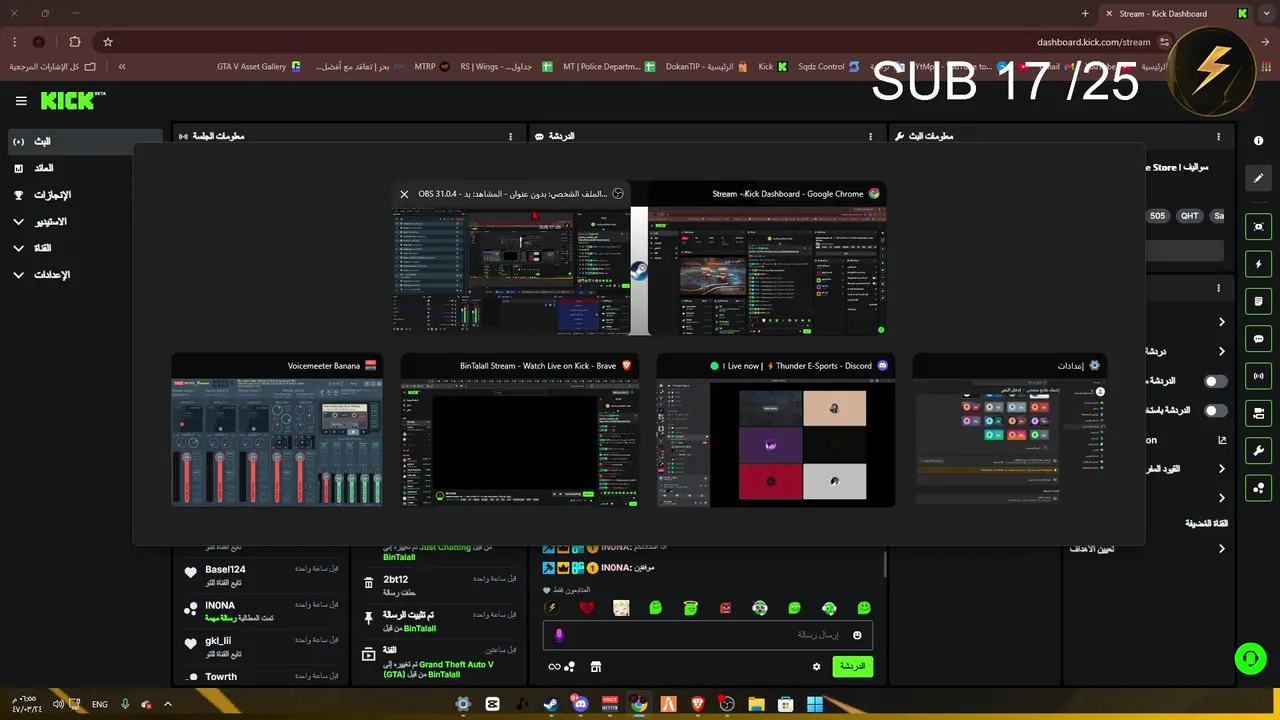Open the stream info panel three-dot menu
1280x720 pixels.
(1218, 136)
